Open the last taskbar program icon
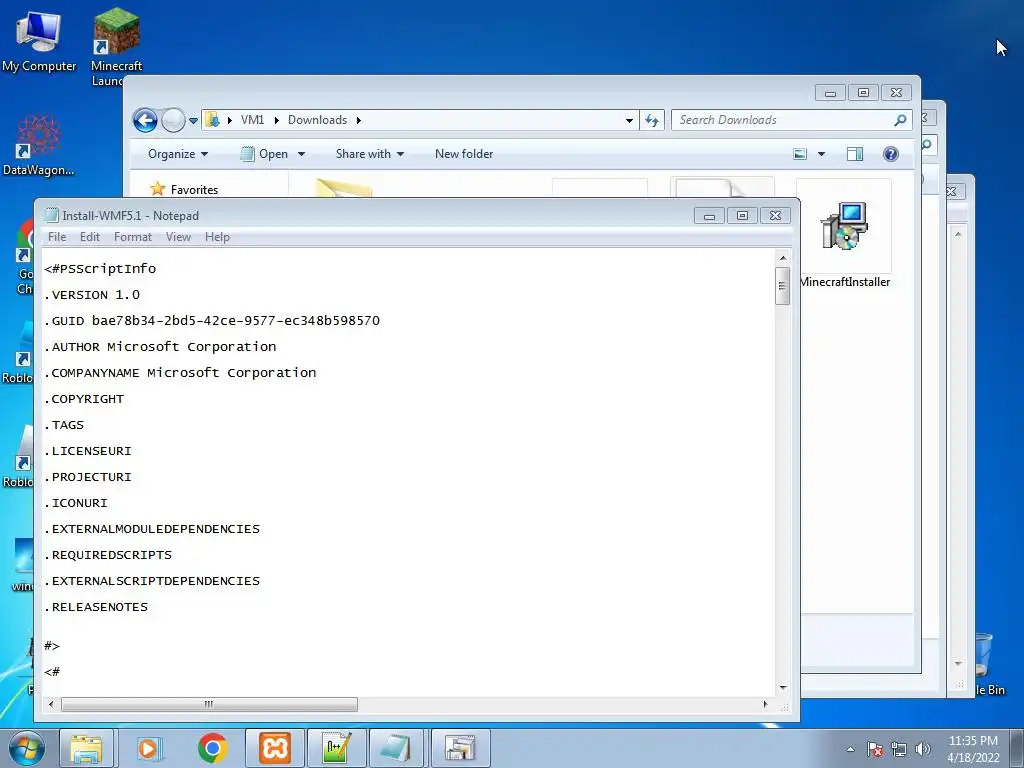The image size is (1024, 768). coord(460,748)
